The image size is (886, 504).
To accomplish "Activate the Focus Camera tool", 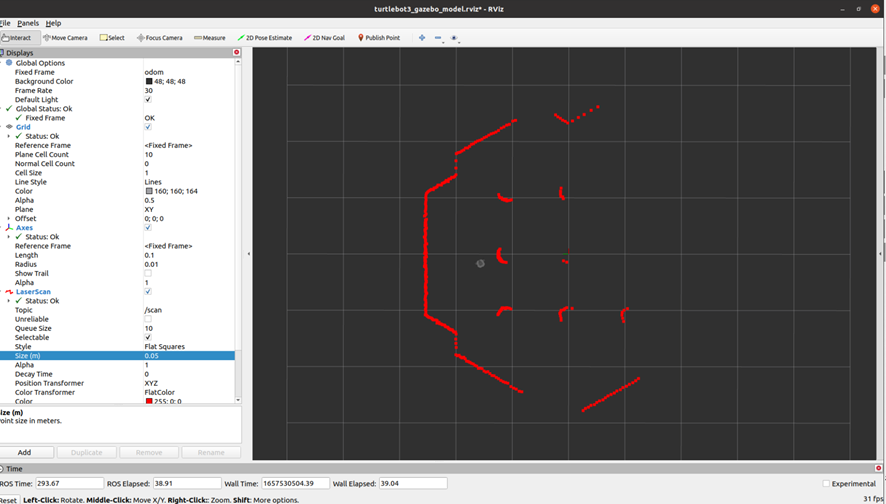I will click(x=160, y=38).
